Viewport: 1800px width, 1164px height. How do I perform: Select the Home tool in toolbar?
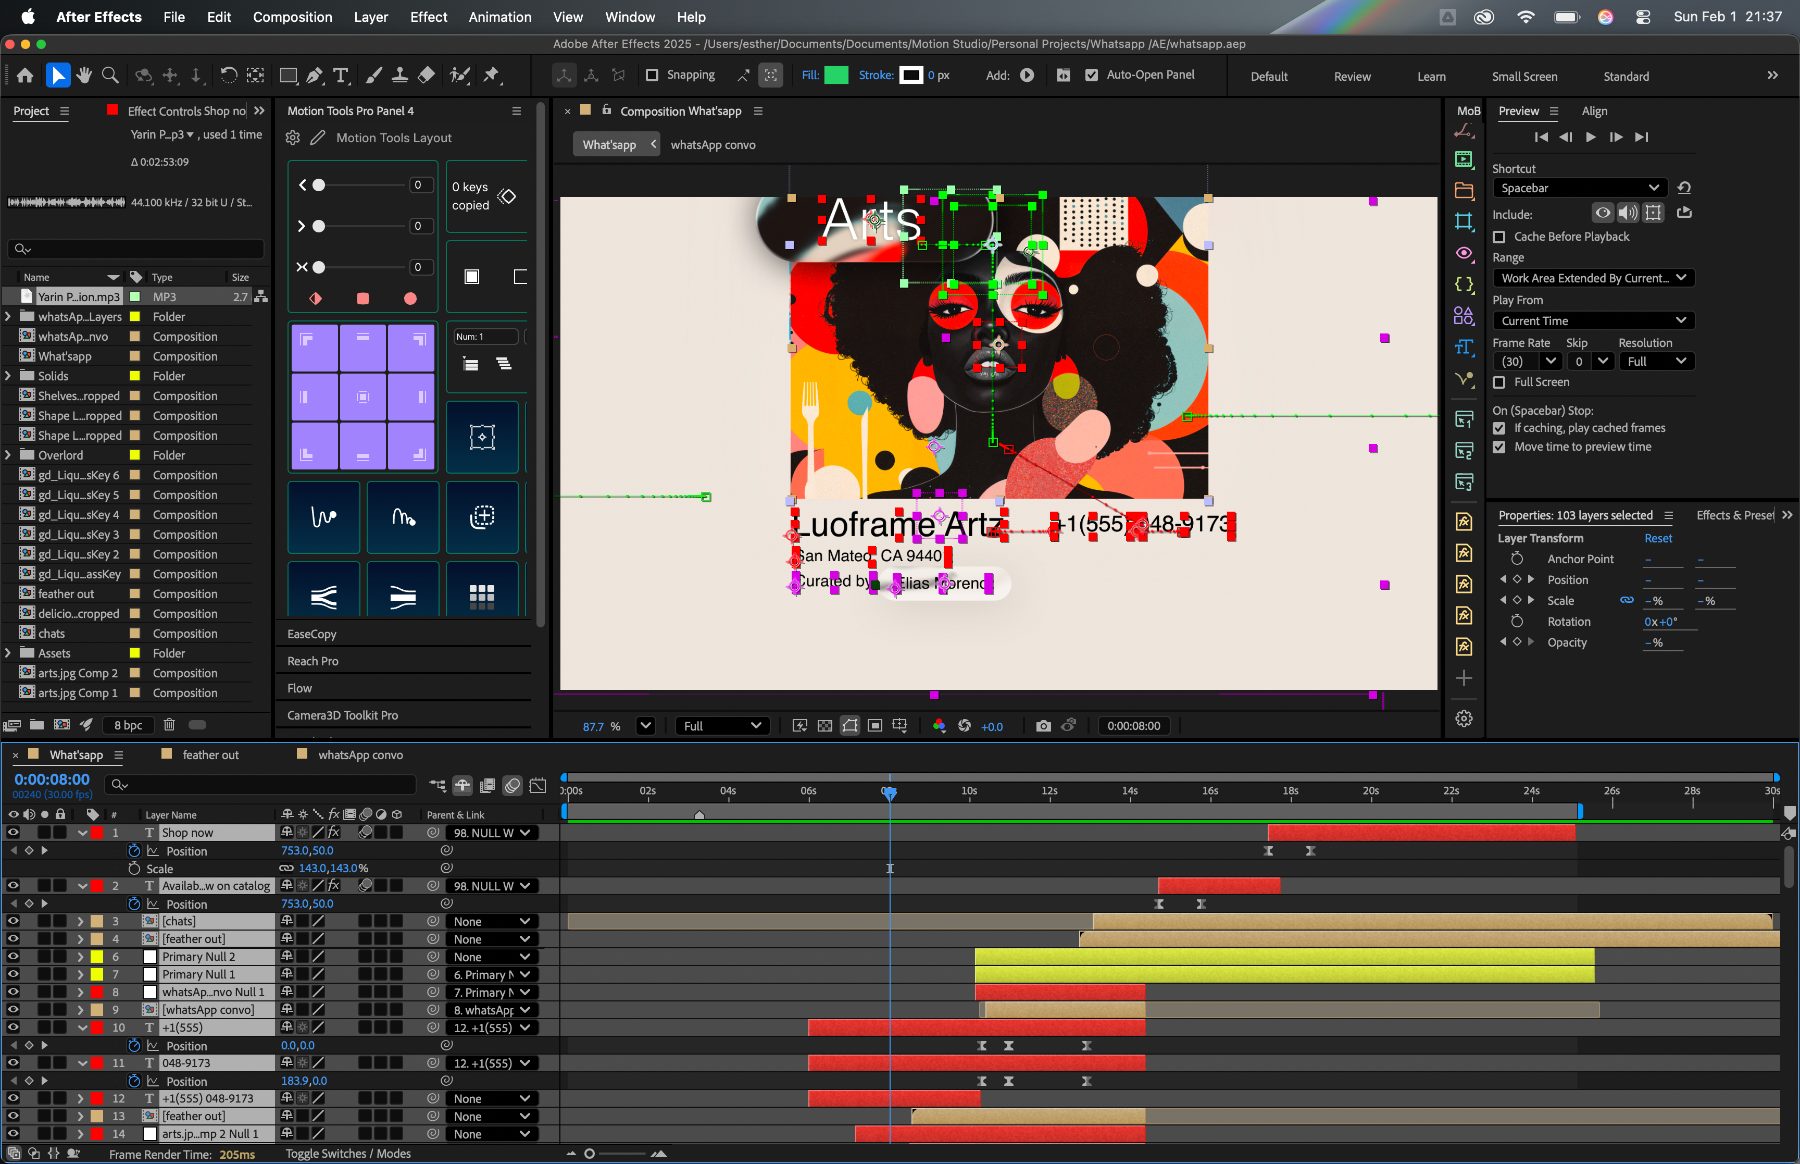click(x=25, y=75)
